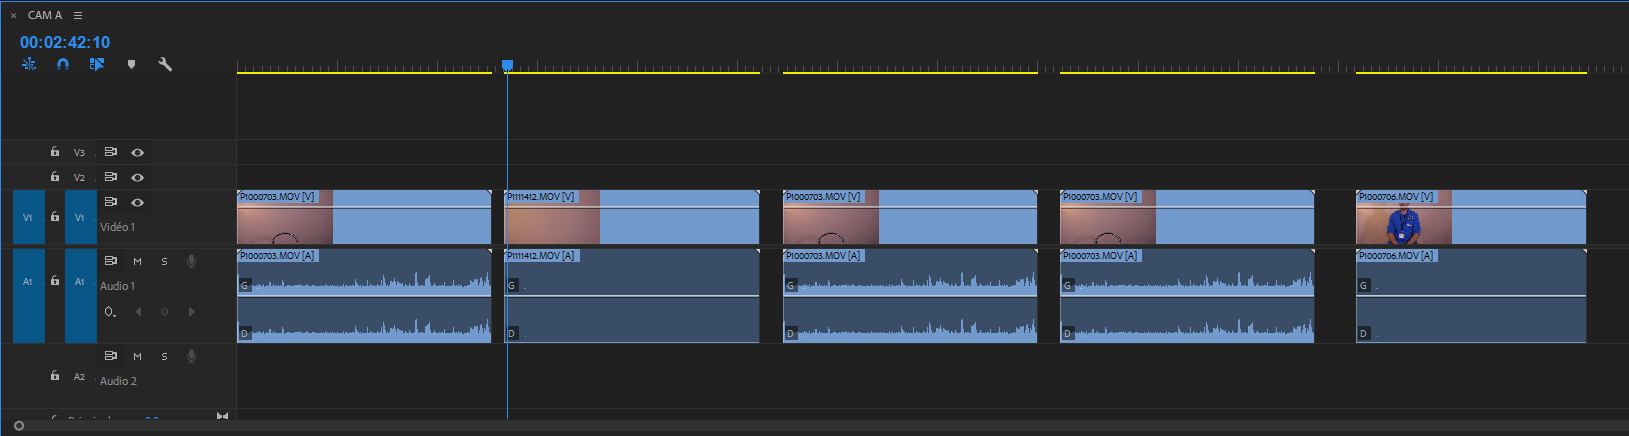Screen dimensions: 1629x436
Task: Enable voice-over record on Audio 1
Action: [x=192, y=261]
